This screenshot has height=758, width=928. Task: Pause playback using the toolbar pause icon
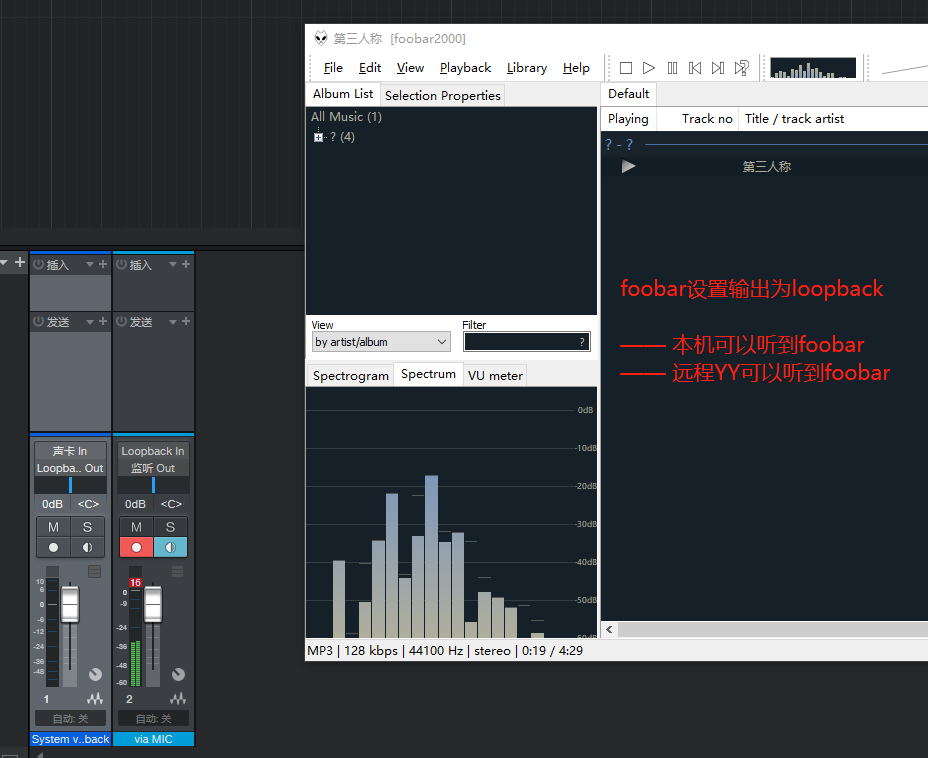coord(672,68)
